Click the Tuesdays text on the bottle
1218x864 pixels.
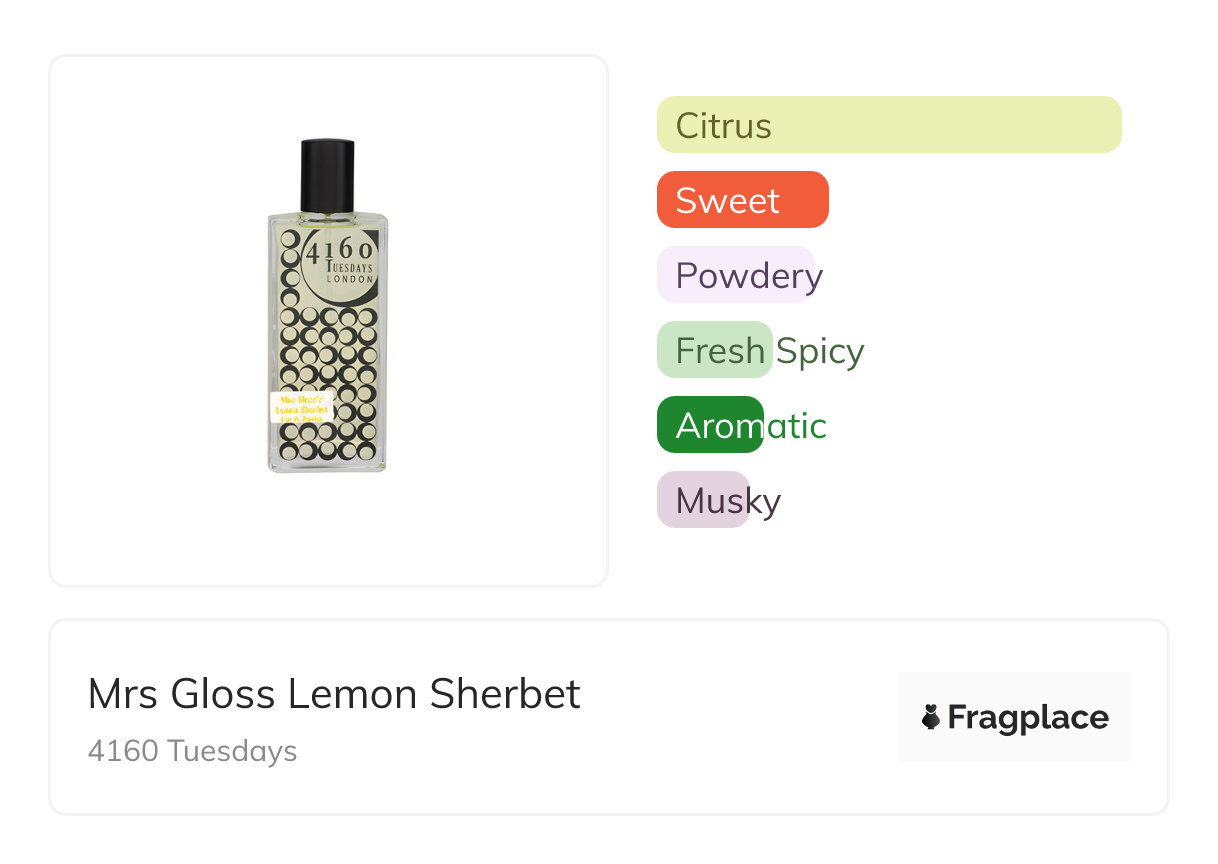(350, 267)
